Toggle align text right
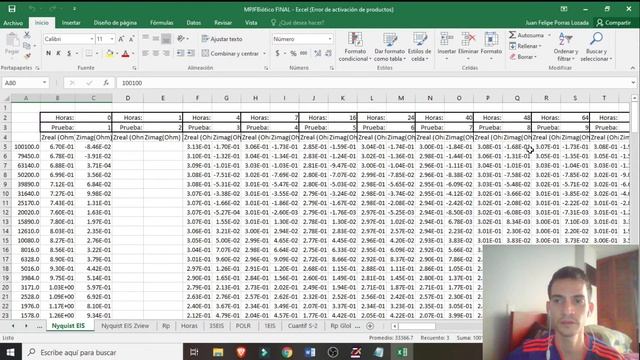The height and width of the screenshot is (360, 640). pyautogui.click(x=166, y=53)
